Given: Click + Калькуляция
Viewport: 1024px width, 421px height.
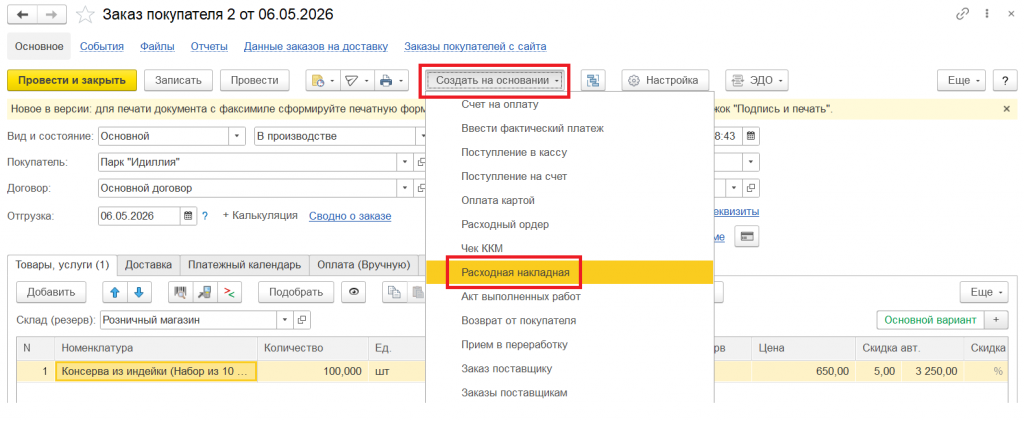Looking at the screenshot, I should (261, 215).
